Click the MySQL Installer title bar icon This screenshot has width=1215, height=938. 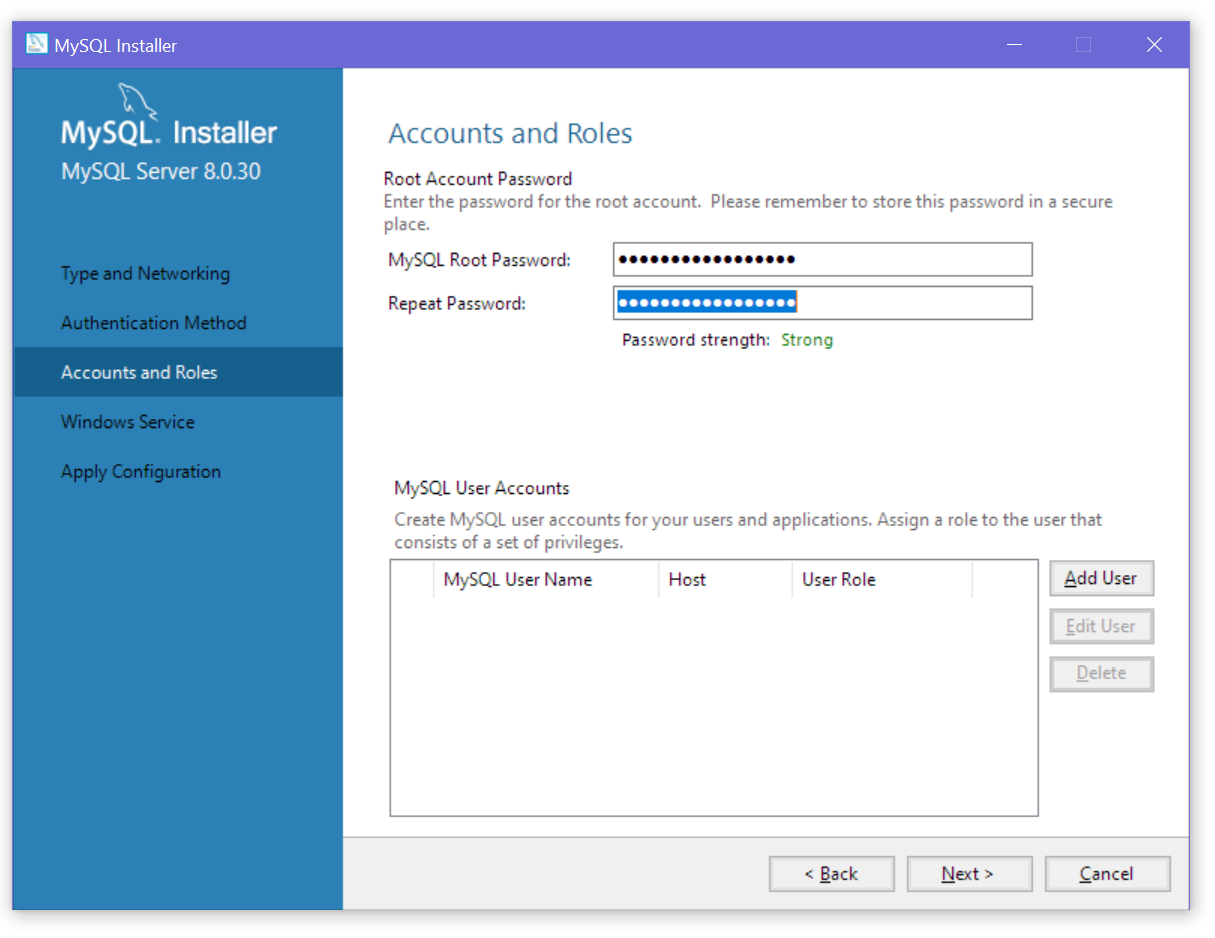pyautogui.click(x=37, y=44)
